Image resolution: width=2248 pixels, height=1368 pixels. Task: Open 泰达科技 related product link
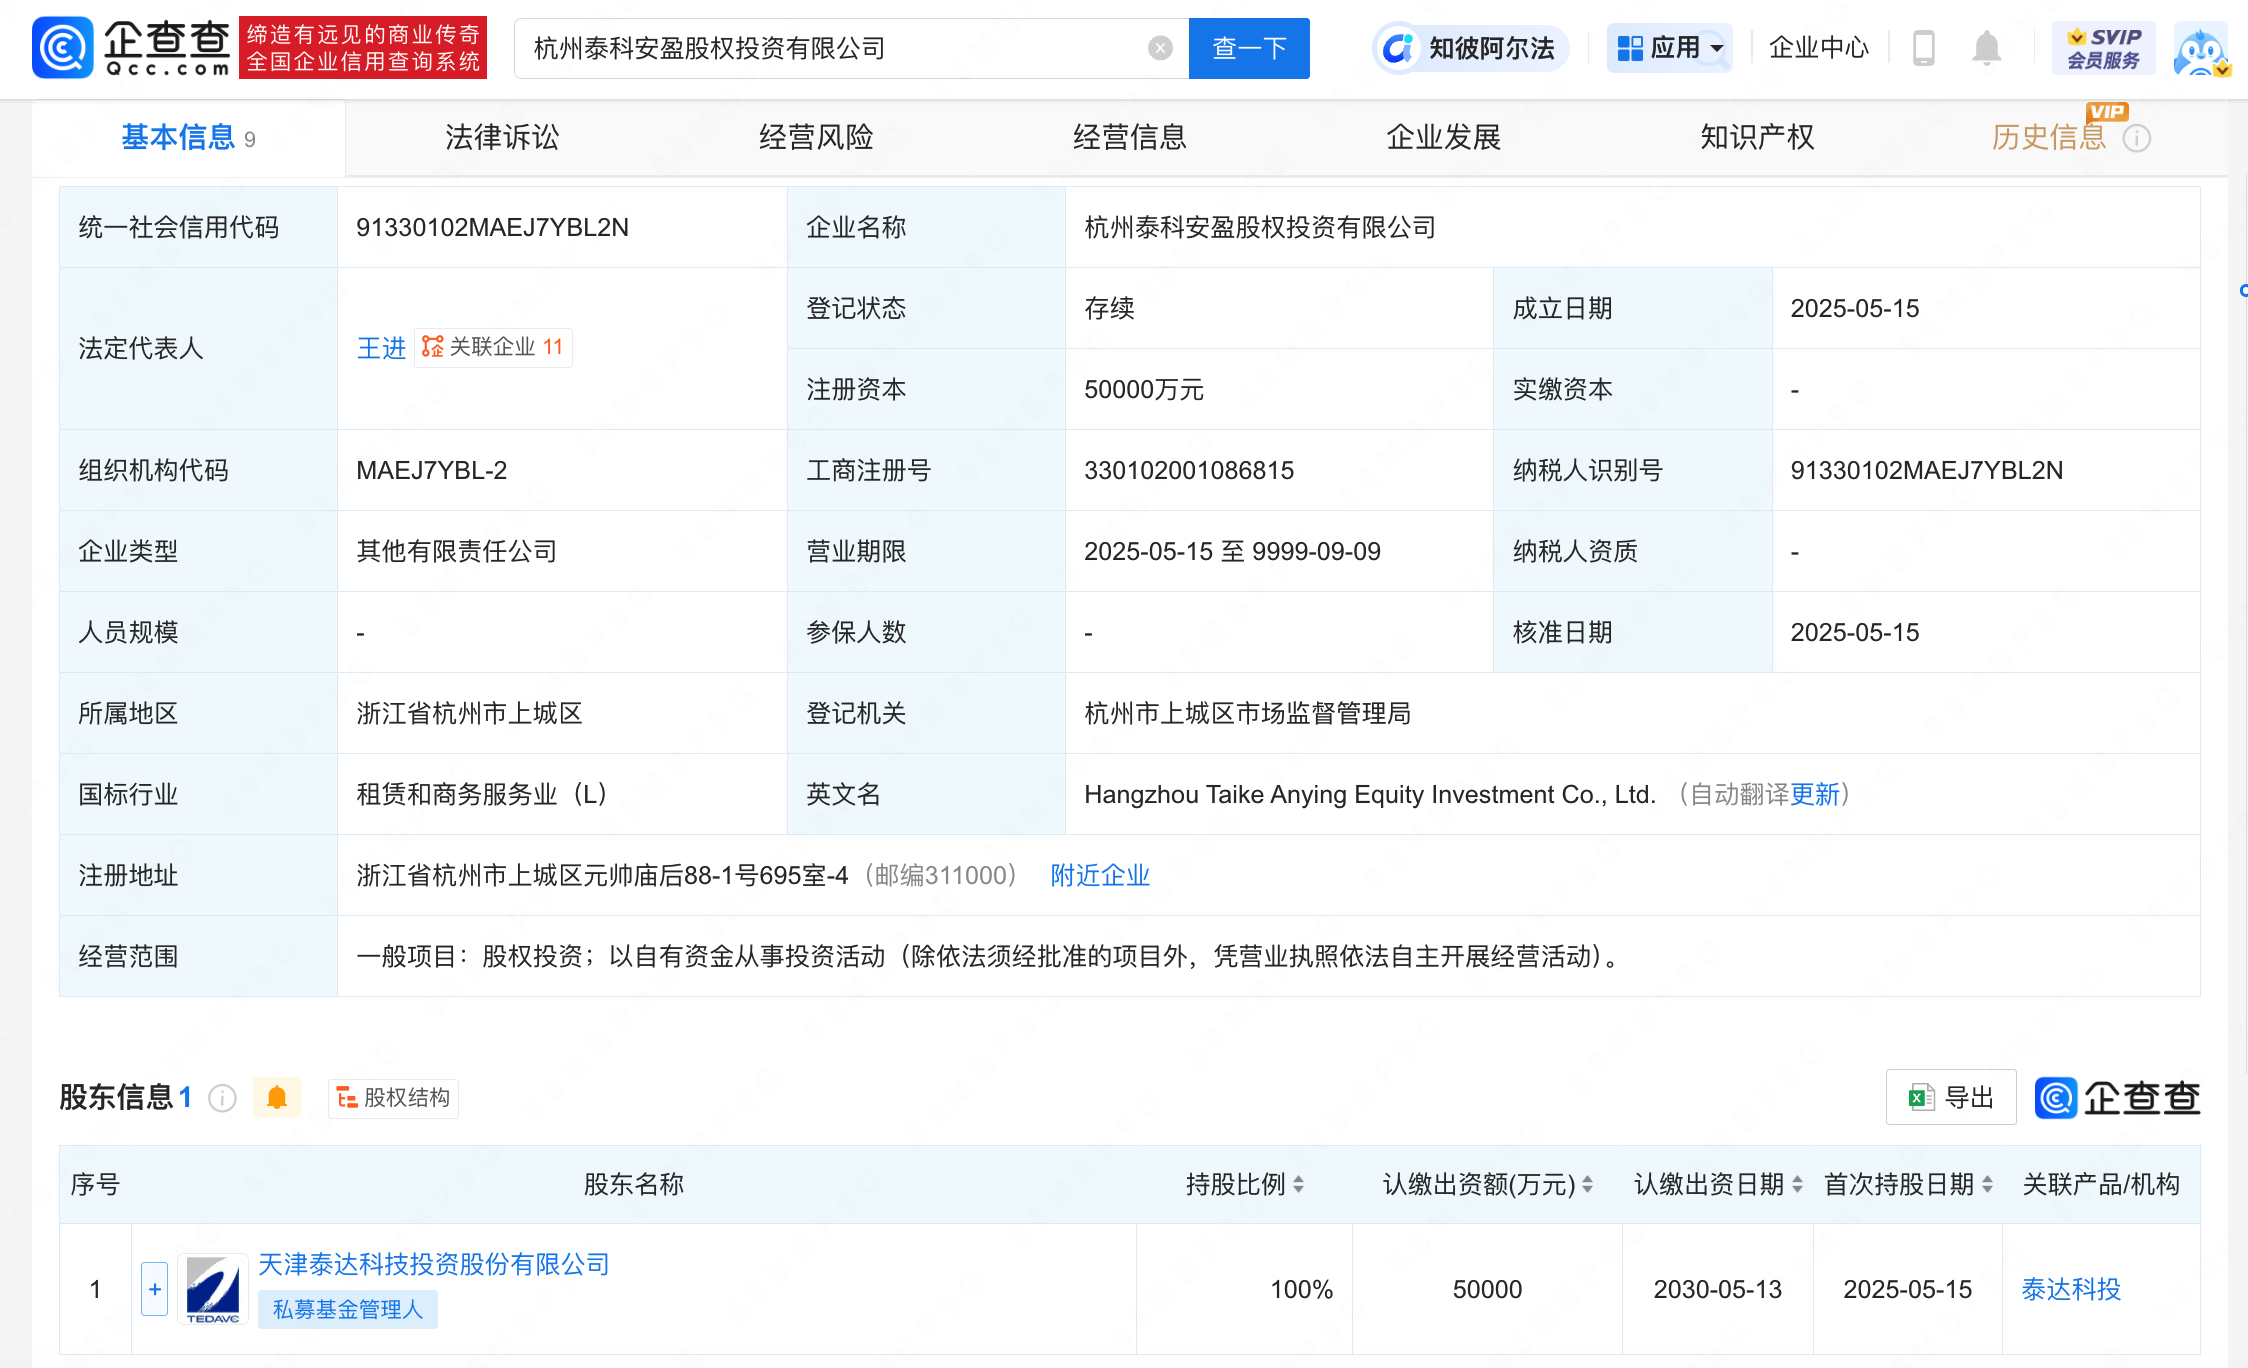[2071, 1289]
